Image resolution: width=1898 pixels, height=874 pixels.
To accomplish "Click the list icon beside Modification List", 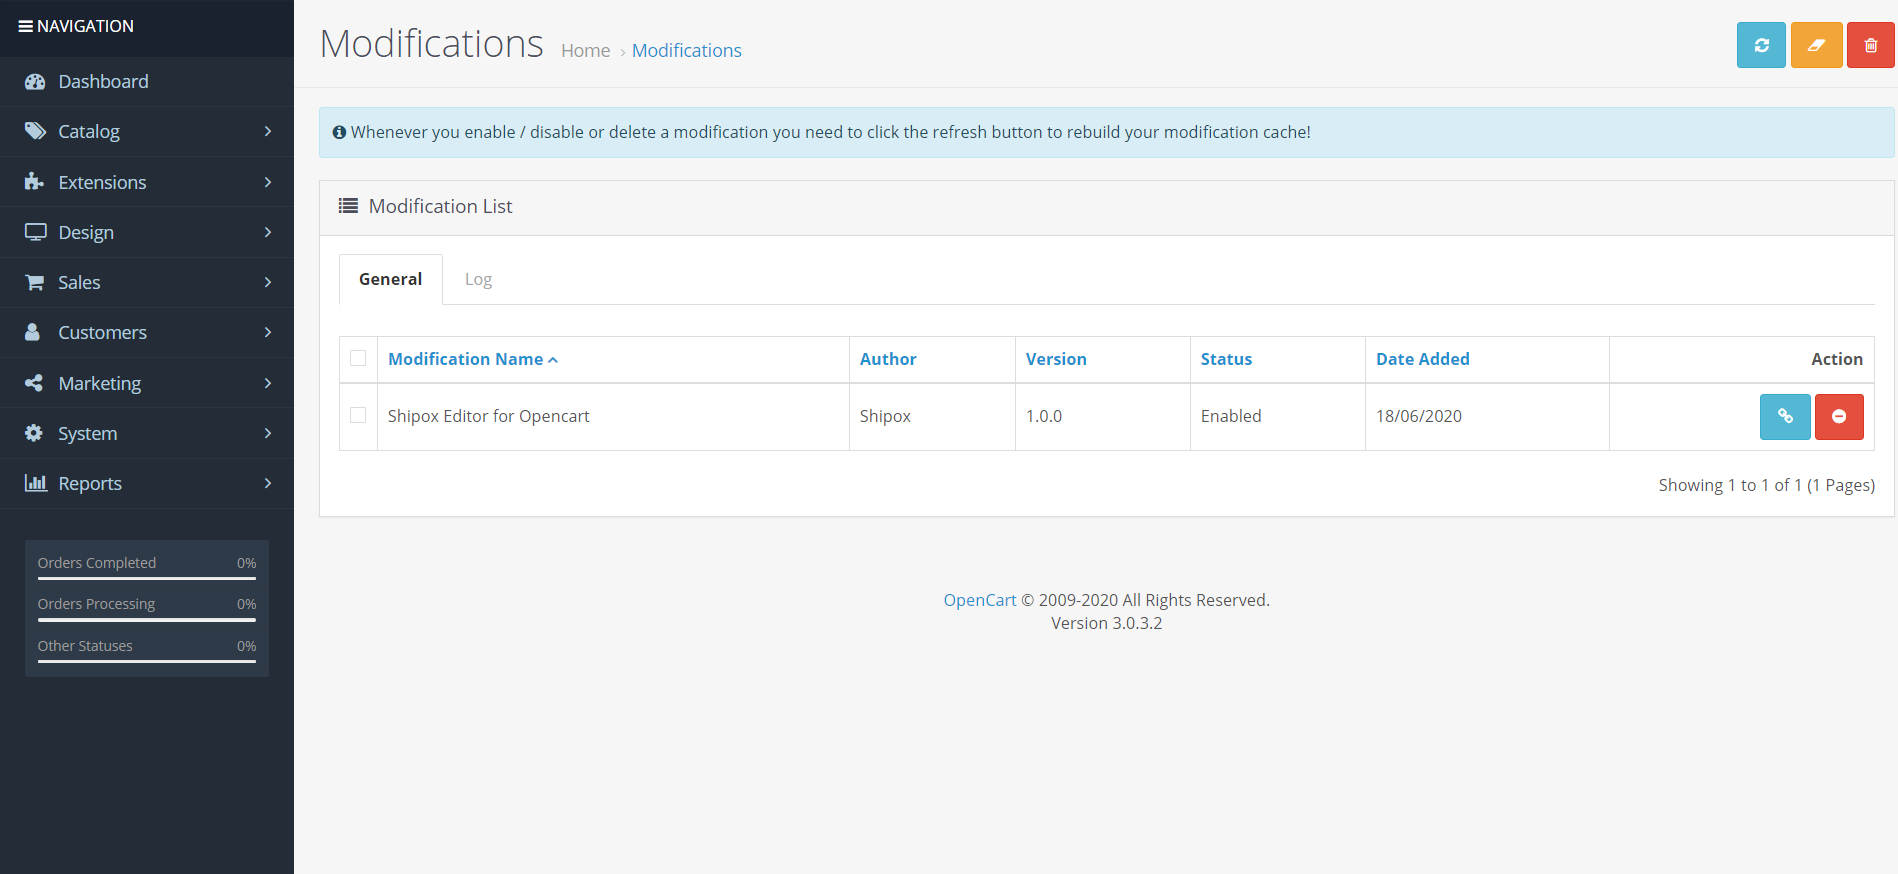I will pyautogui.click(x=348, y=206).
